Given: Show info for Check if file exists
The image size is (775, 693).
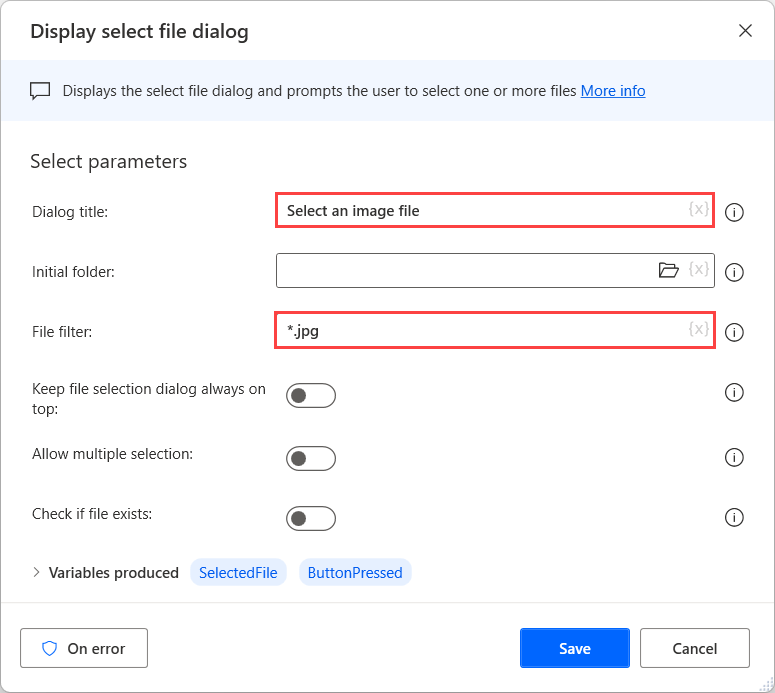Looking at the screenshot, I should point(734,517).
